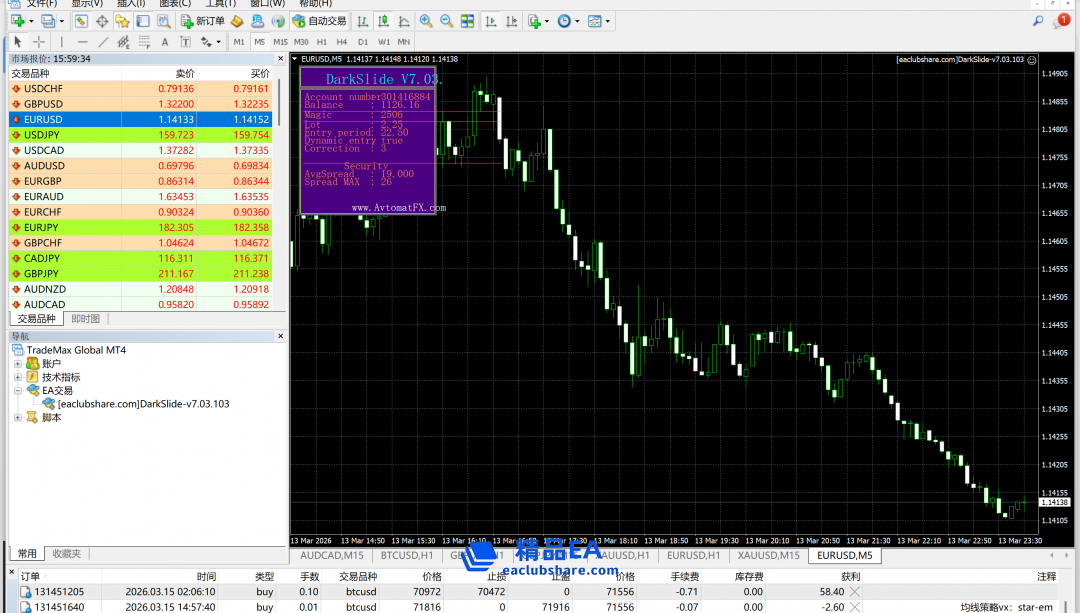
Task: Open the tile windows grid icon
Action: coord(467,21)
